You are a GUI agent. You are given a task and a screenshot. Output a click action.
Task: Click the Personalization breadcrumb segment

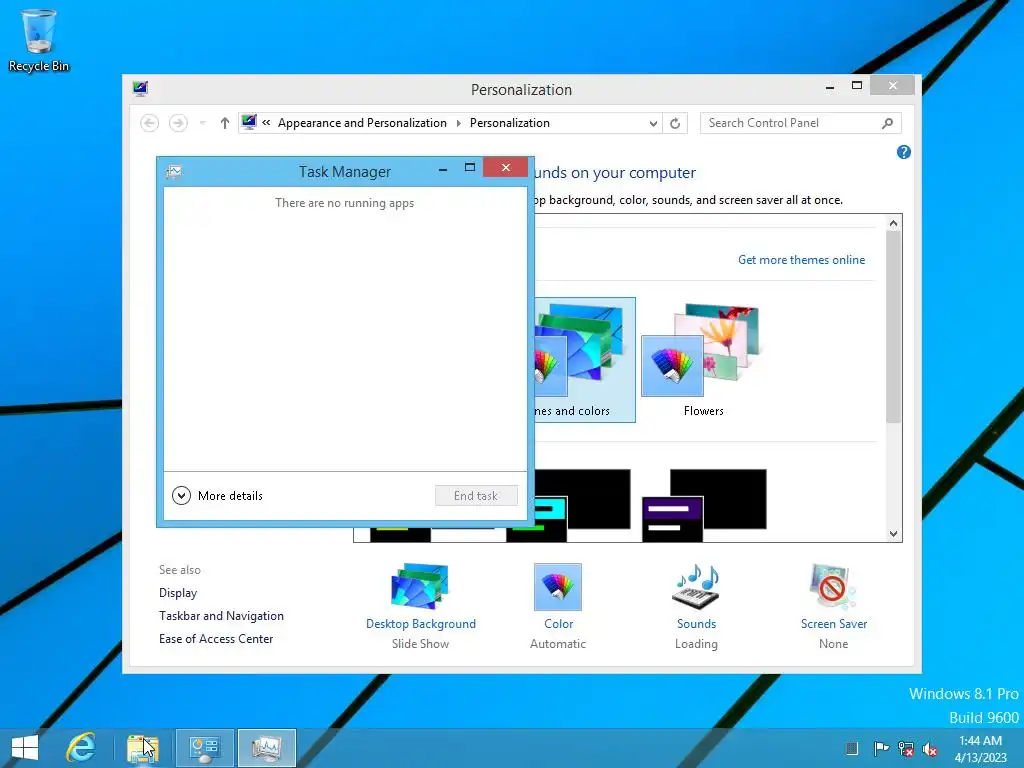[x=510, y=123]
